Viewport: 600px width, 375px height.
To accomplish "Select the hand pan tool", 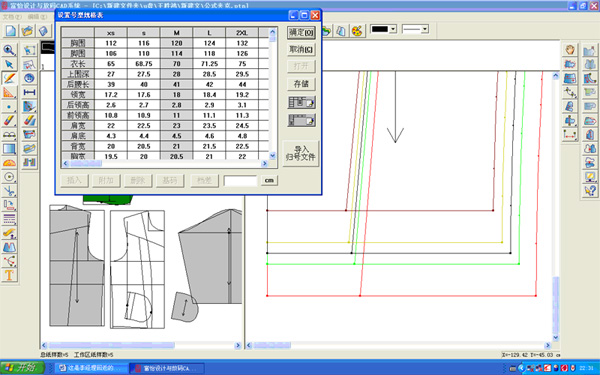I will point(570,50).
